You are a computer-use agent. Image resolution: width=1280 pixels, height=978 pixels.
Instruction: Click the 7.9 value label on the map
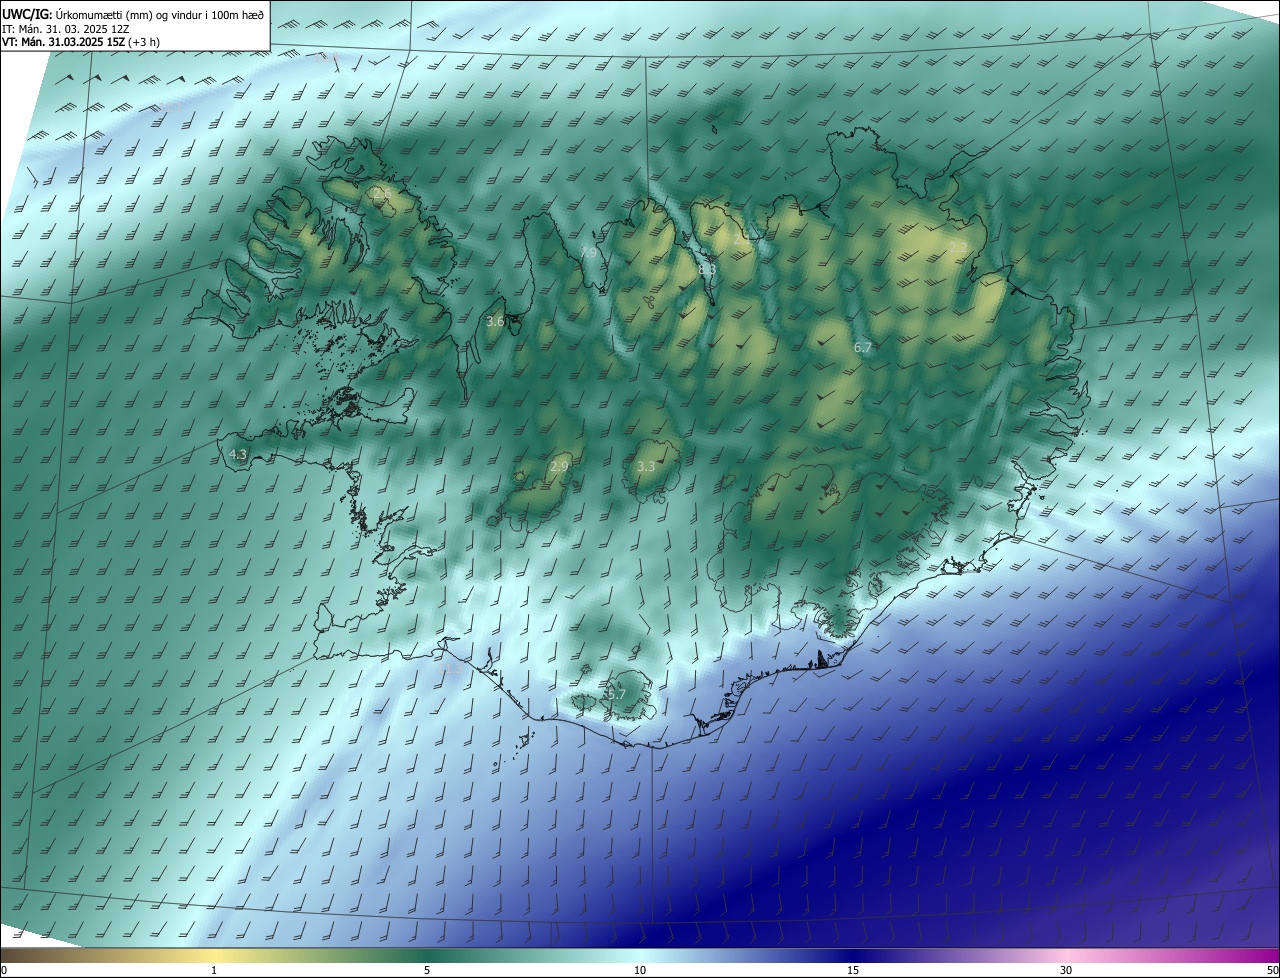pyautogui.click(x=589, y=253)
